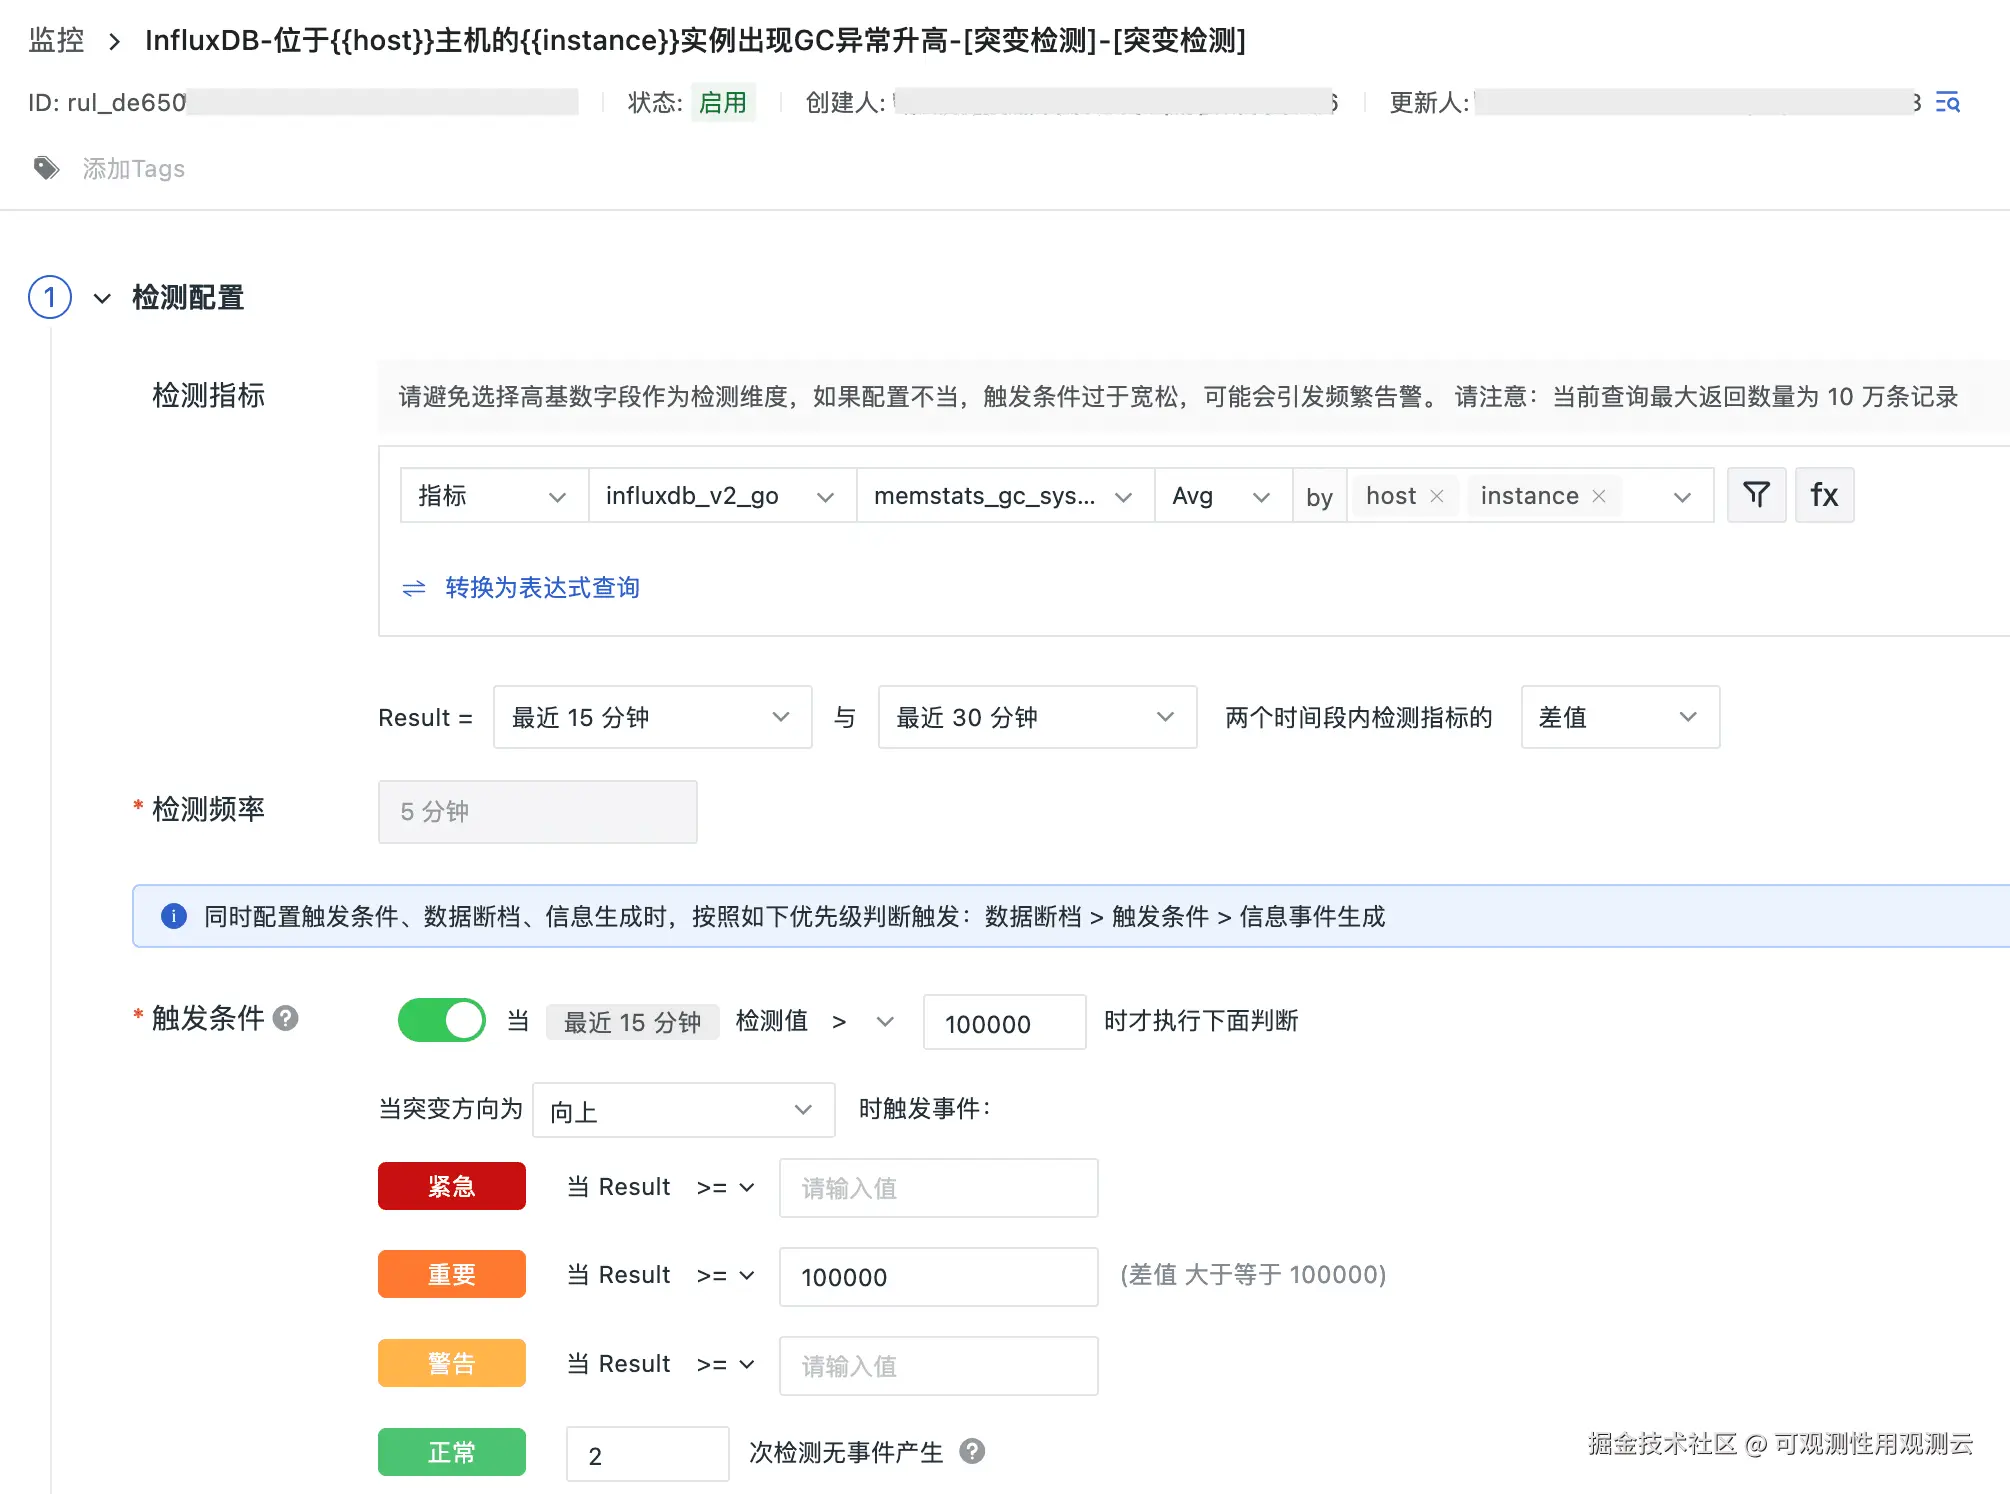Remove the host dimension tag
The height and width of the screenshot is (1494, 2010).
click(1437, 496)
